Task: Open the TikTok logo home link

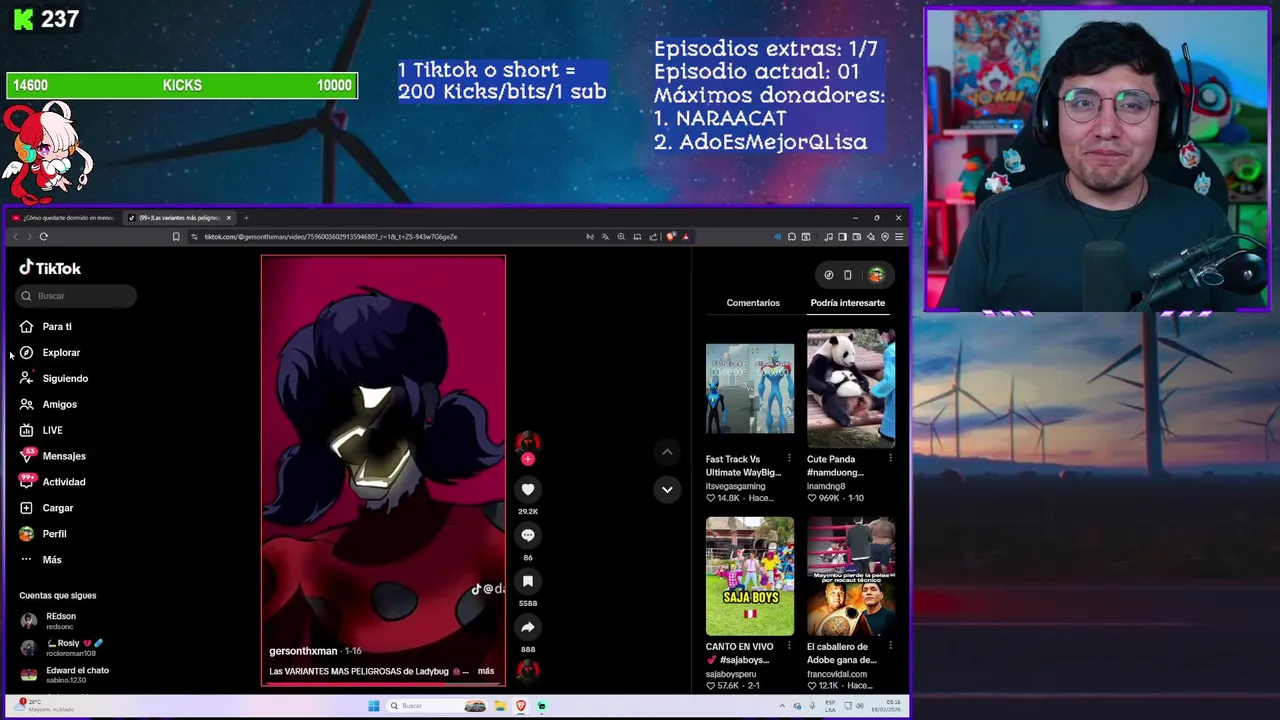Action: pyautogui.click(x=50, y=268)
